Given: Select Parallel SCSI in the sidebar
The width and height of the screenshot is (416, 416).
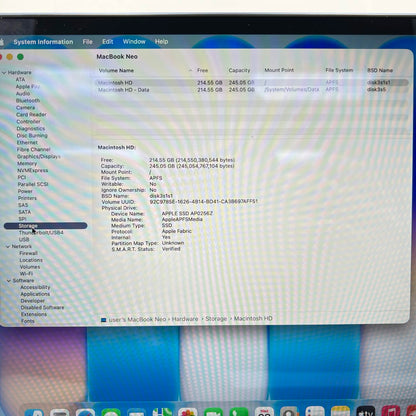Looking at the screenshot, I should tap(33, 184).
